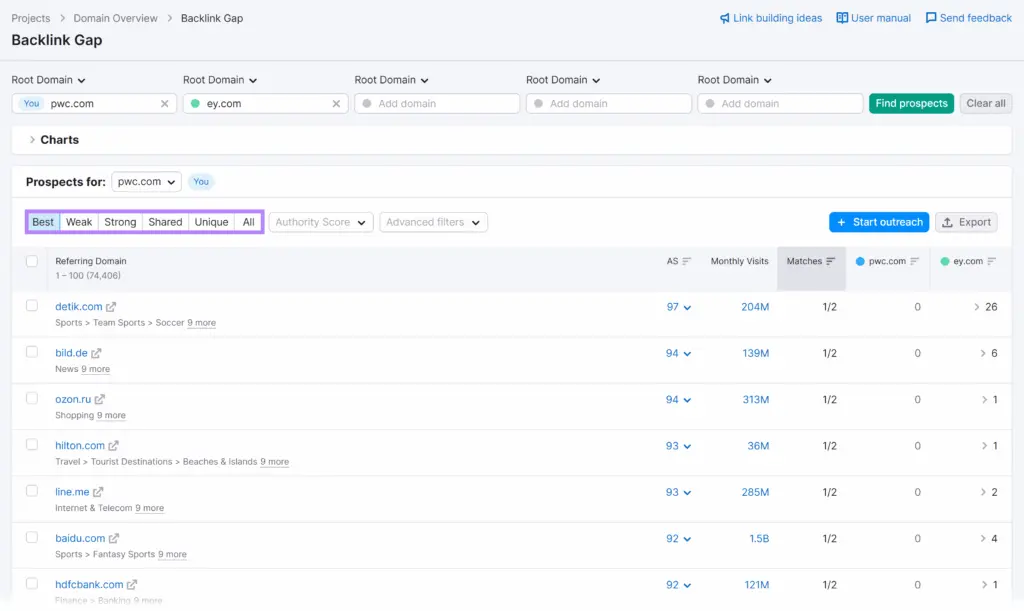The image size is (1024, 611).
Task: Switch to the Weak prospects tab
Action: pos(79,222)
